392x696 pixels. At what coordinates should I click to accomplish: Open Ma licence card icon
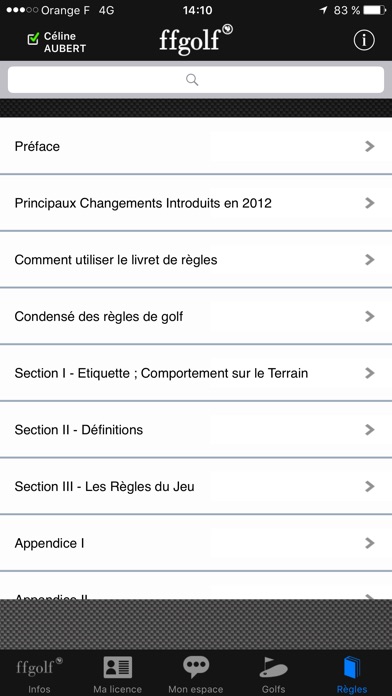(118, 667)
